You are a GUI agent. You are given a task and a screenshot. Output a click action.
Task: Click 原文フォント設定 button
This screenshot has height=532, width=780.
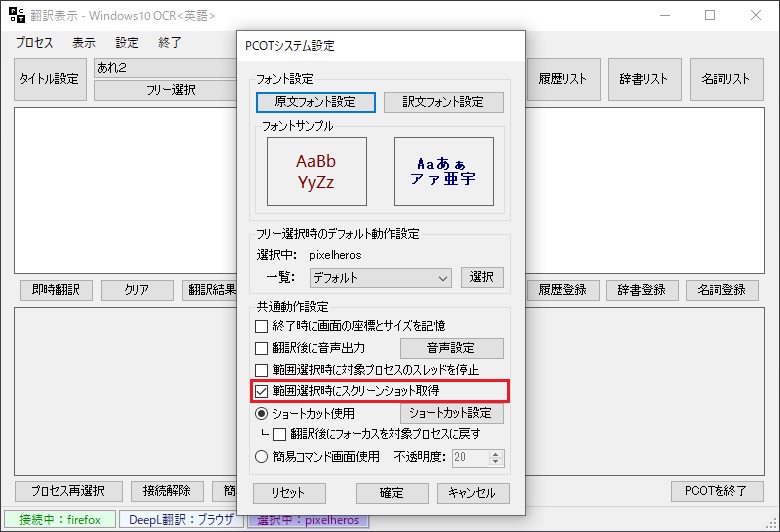[315, 102]
